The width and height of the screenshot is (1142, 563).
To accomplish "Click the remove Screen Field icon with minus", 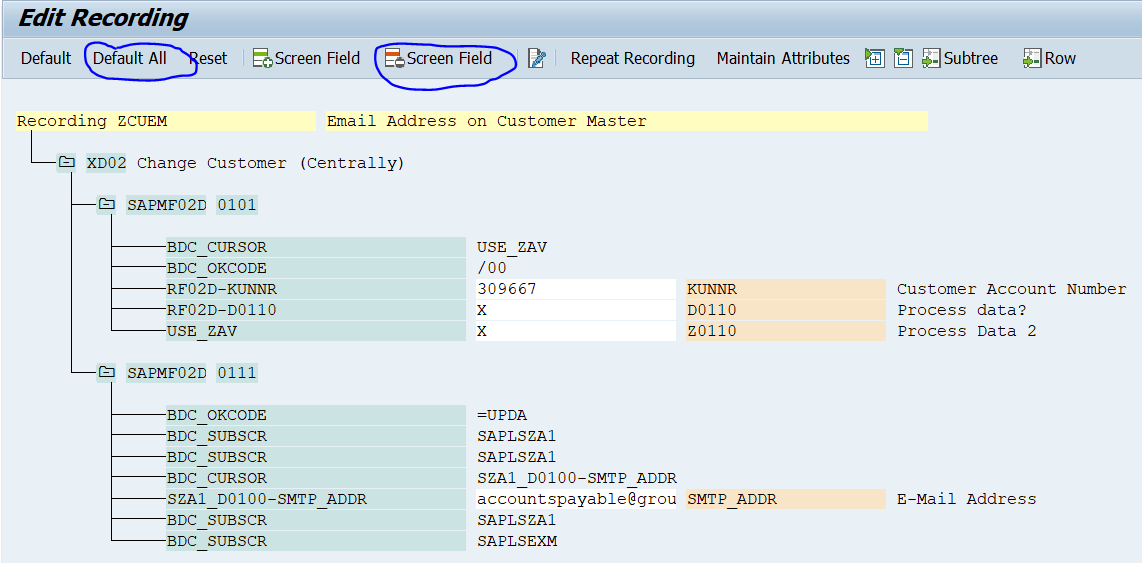I will click(x=394, y=58).
